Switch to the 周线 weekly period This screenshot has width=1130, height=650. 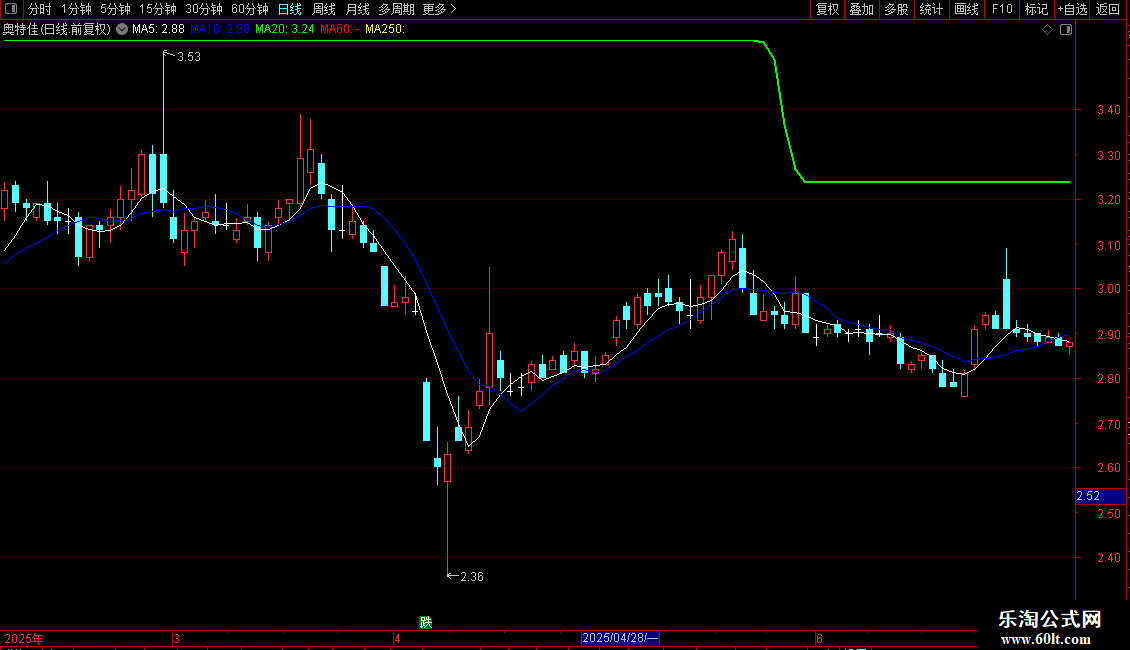(324, 9)
